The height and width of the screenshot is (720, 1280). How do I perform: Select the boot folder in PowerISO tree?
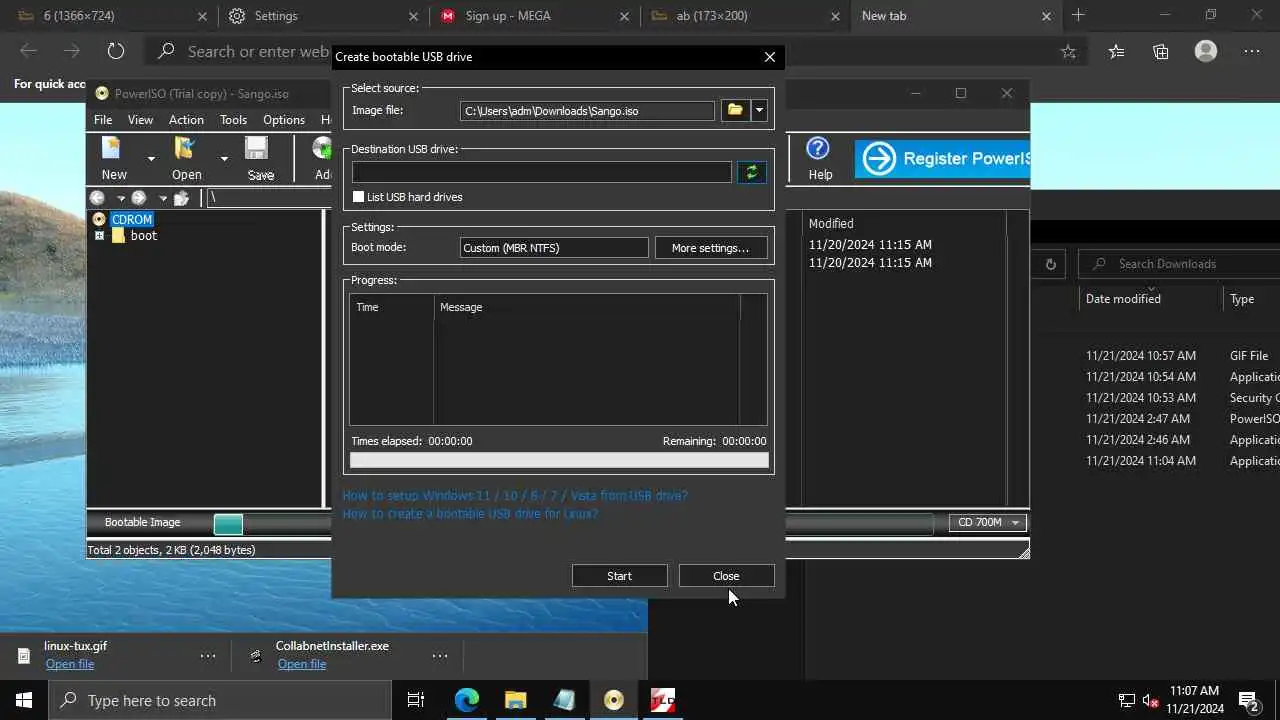click(143, 236)
